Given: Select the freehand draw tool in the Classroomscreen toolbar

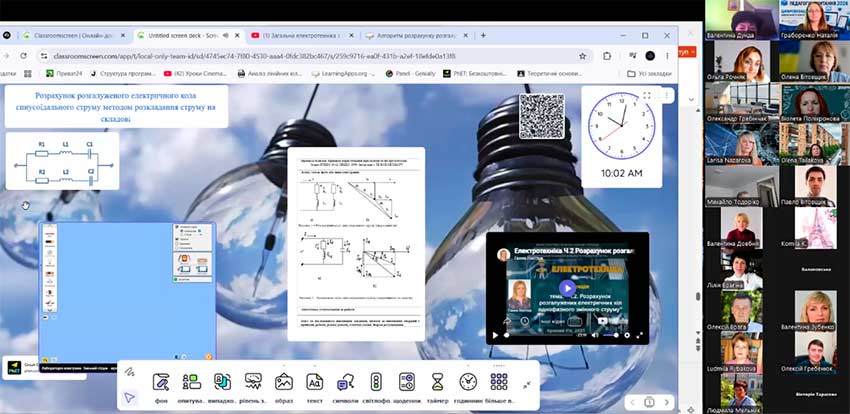Looking at the screenshot, I should click(x=129, y=372).
